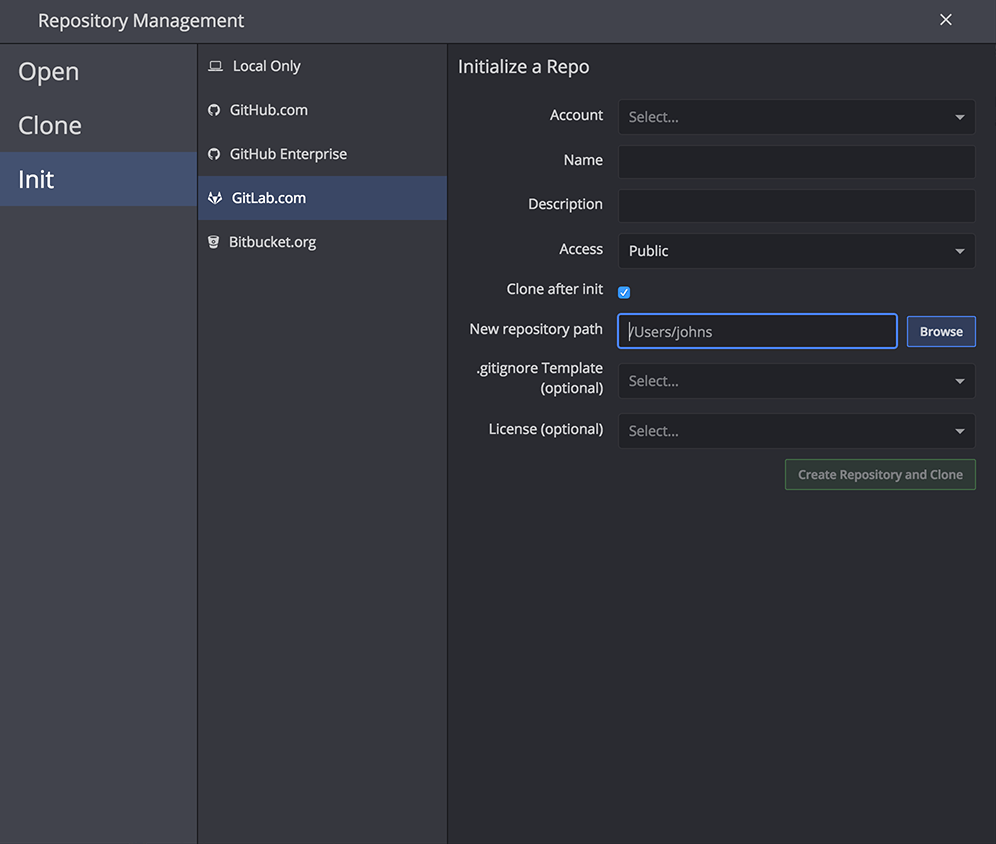Click the GitLab fox logo icon

pyautogui.click(x=214, y=198)
